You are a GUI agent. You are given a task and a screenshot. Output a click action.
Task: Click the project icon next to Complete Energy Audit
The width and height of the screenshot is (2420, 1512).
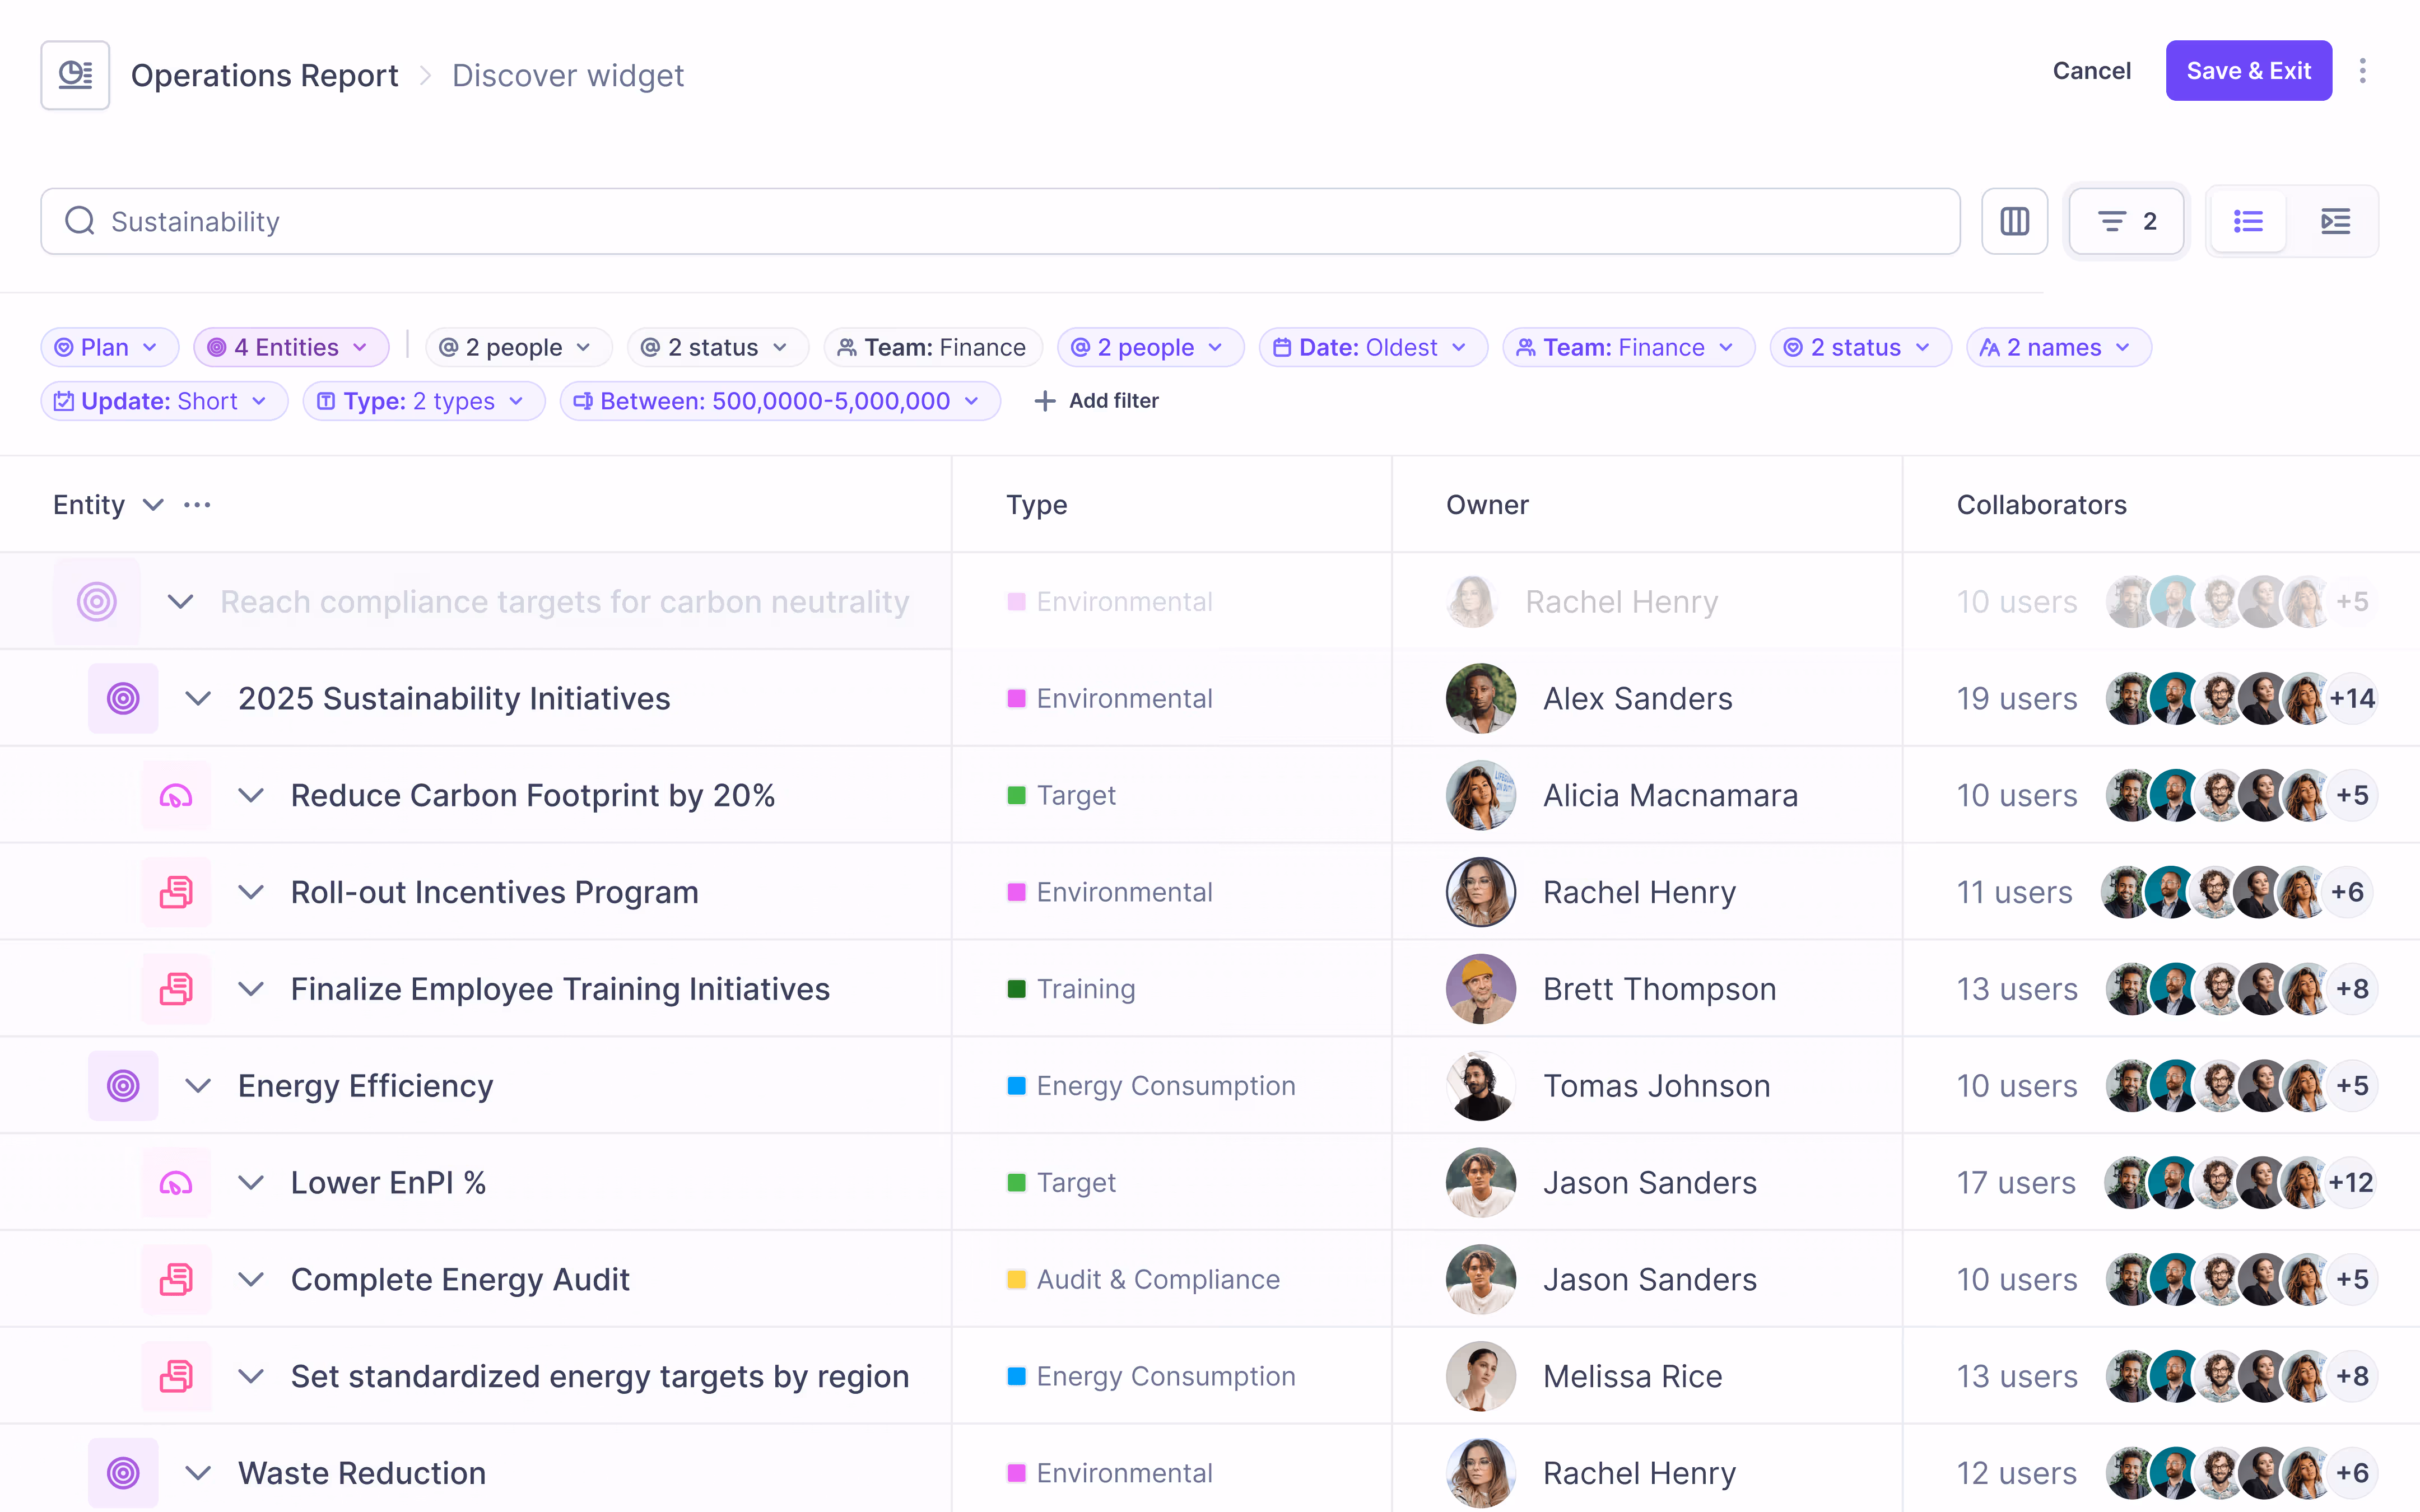[176, 1279]
